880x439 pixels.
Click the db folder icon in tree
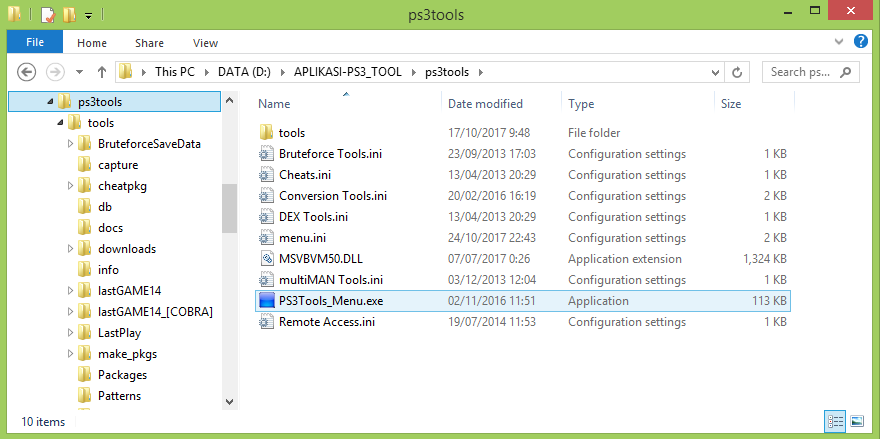click(85, 207)
